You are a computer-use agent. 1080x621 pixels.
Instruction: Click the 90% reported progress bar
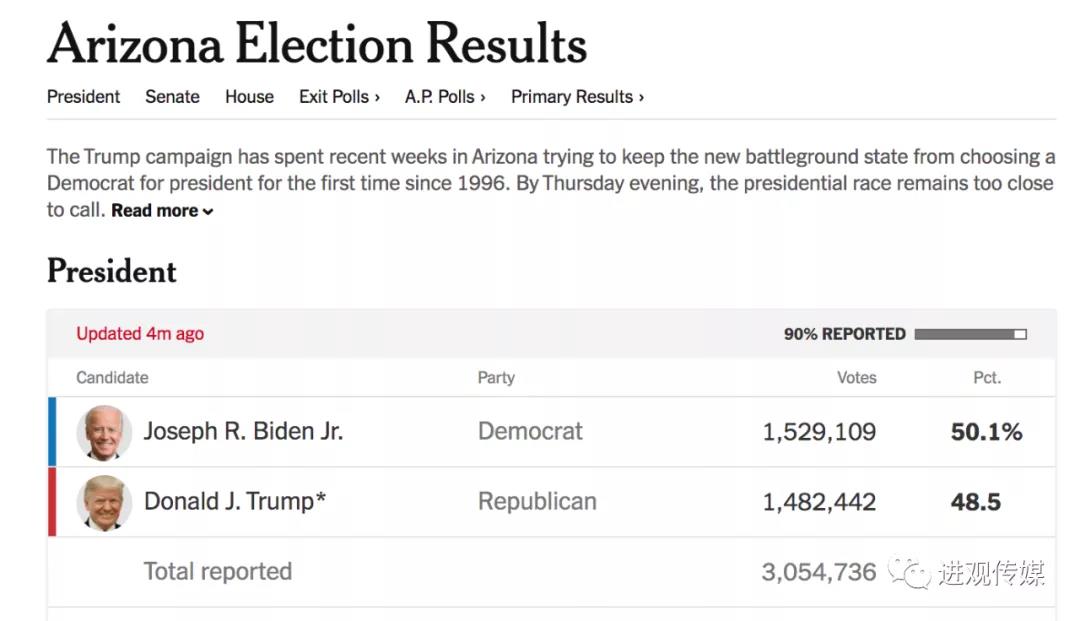coord(970,334)
